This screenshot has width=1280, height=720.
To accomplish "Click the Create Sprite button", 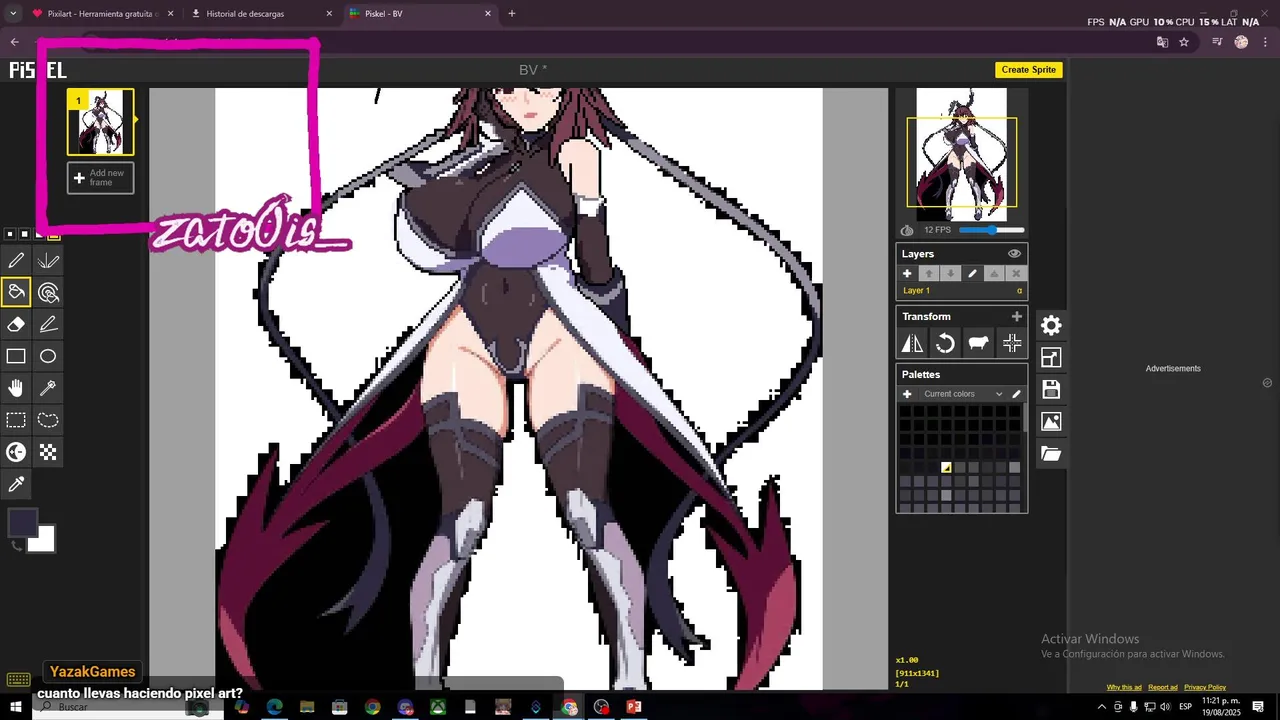I will click(x=1029, y=70).
